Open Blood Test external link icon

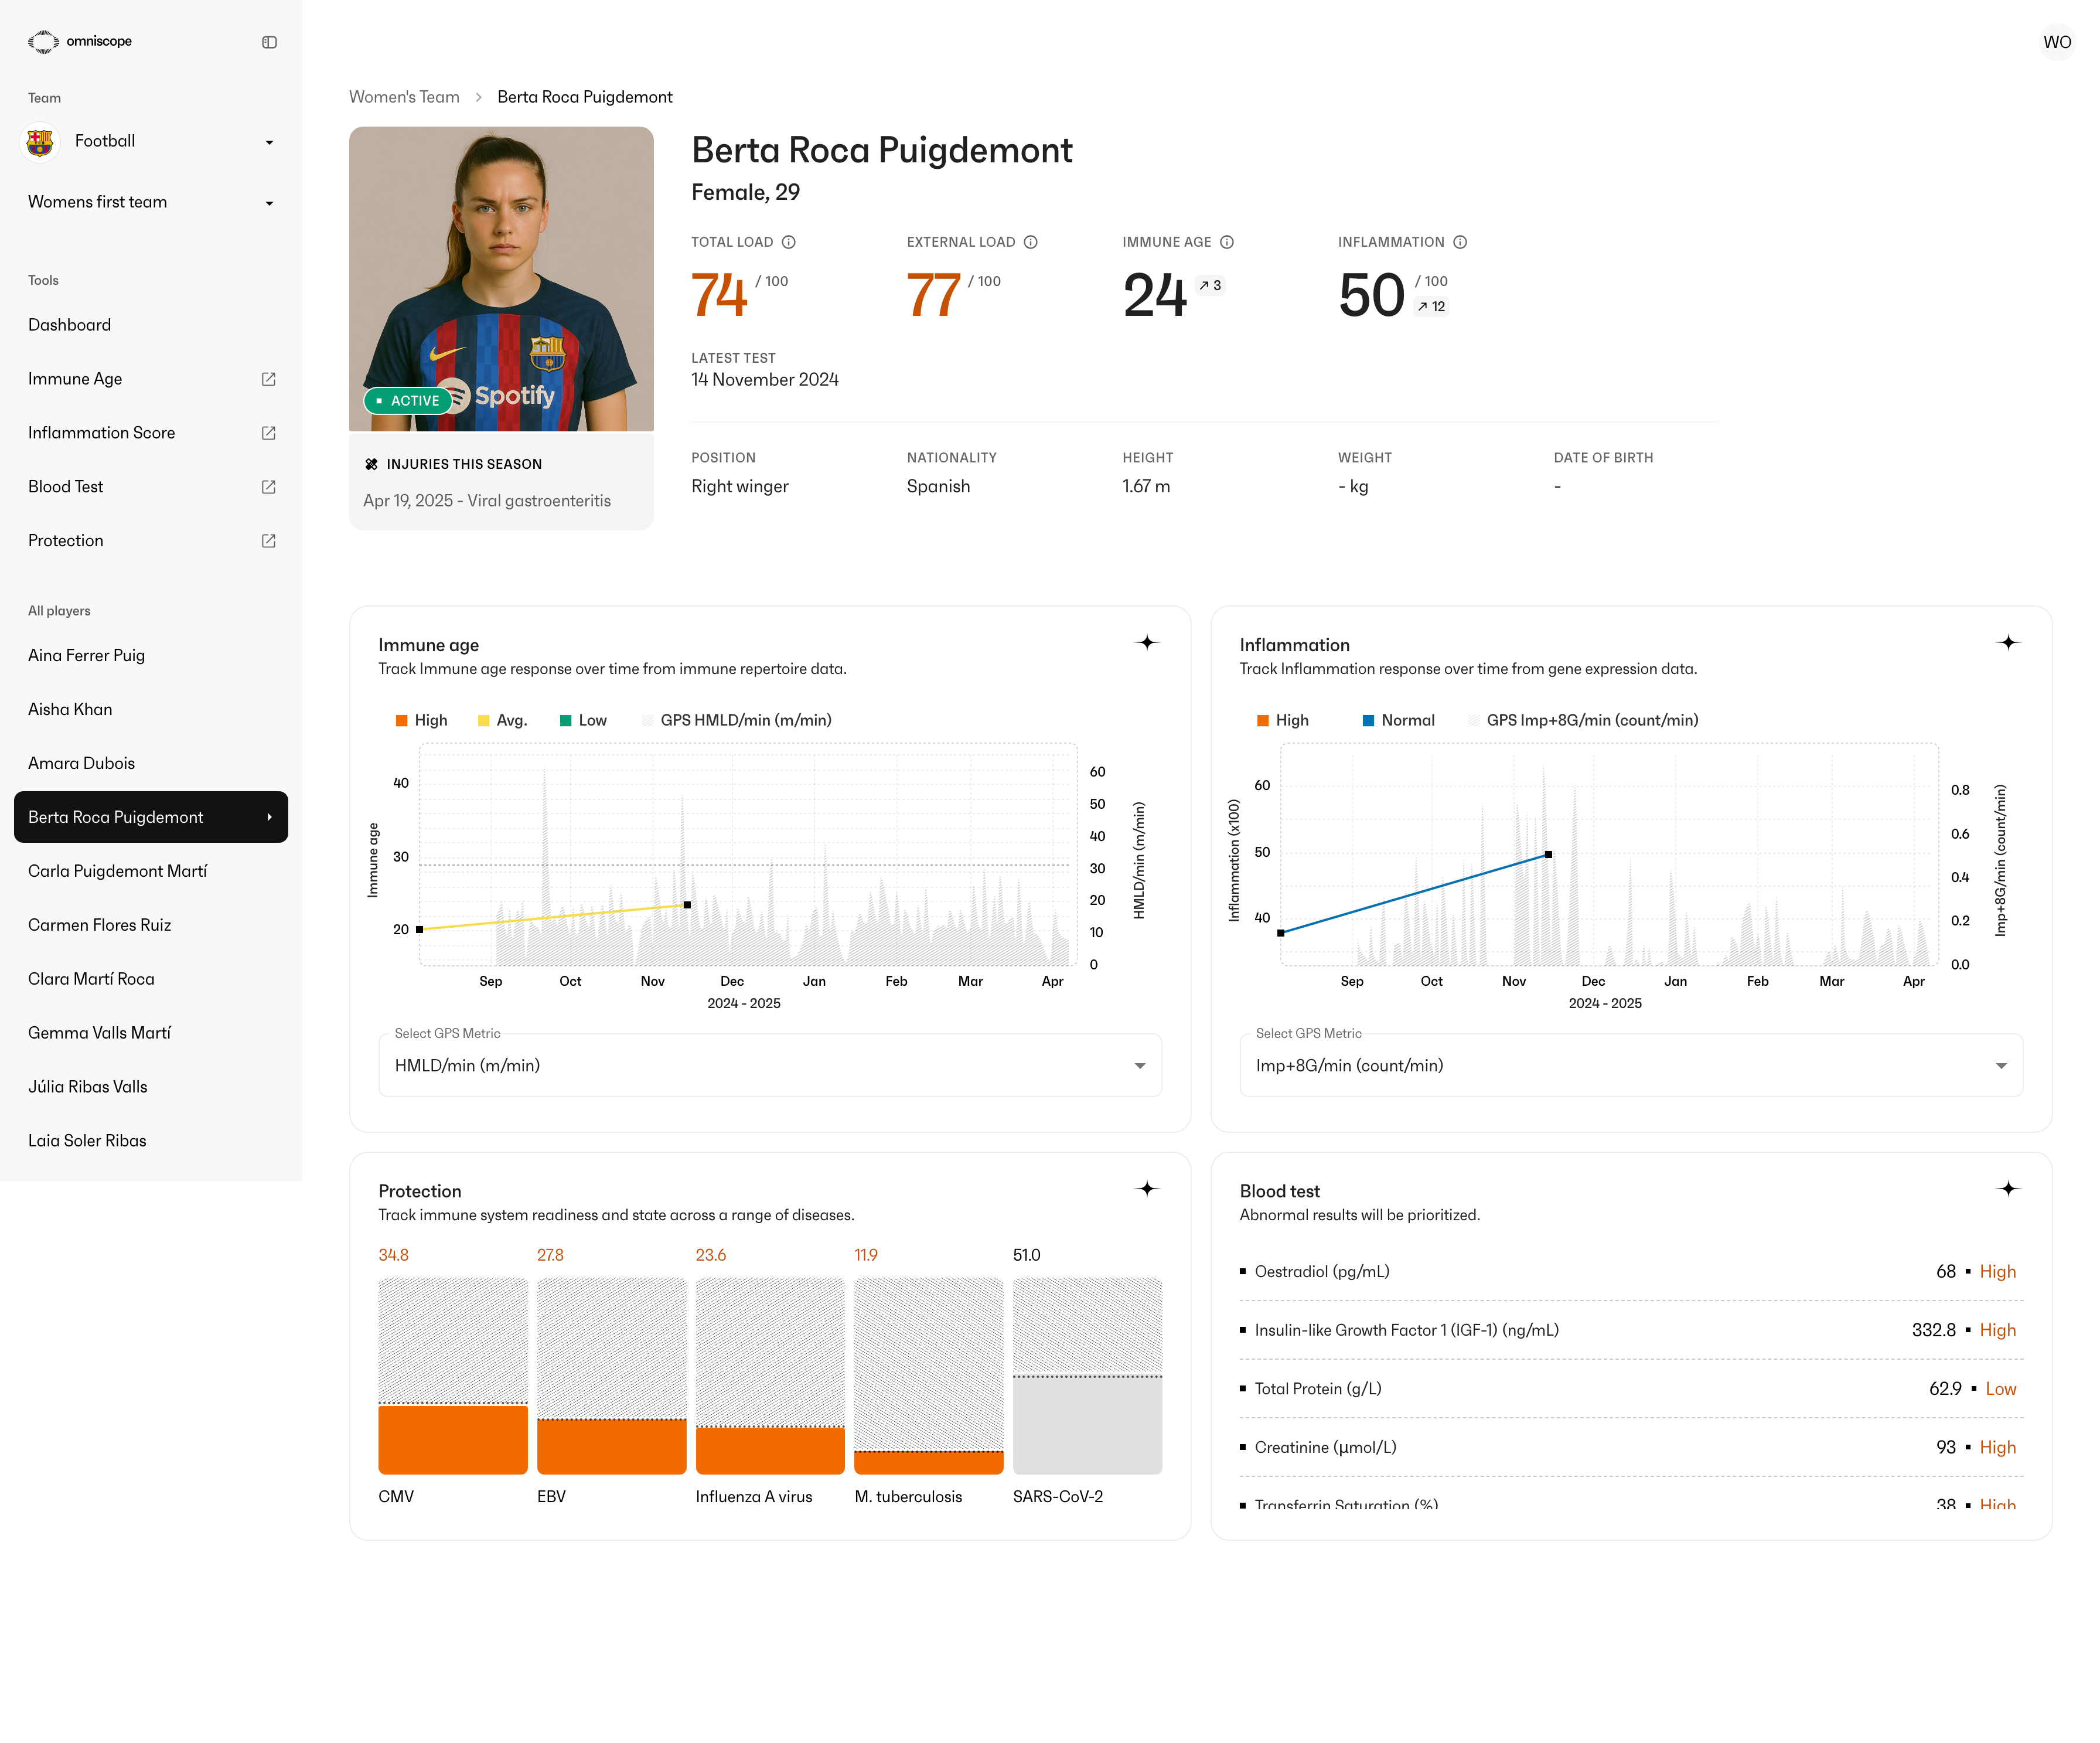[x=268, y=487]
